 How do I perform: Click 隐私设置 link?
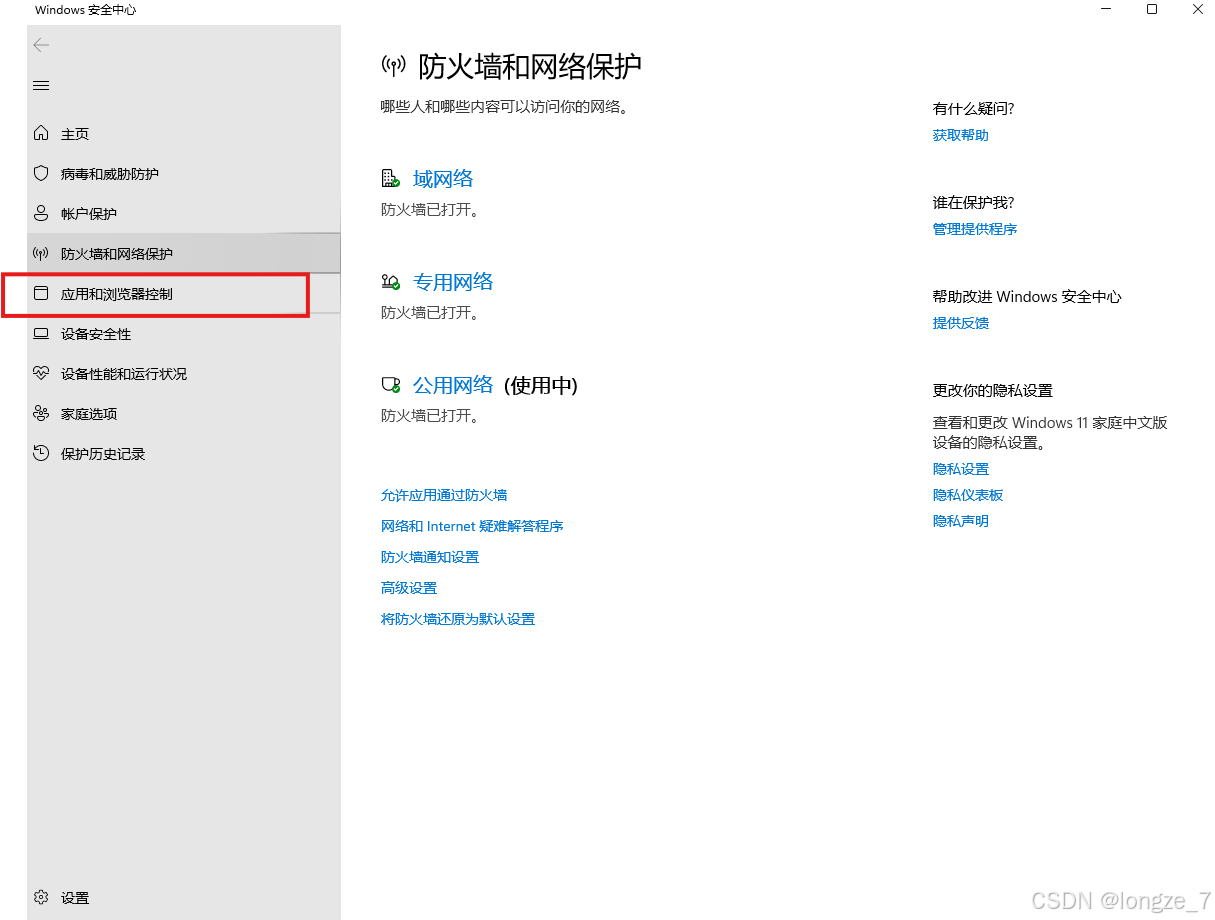(961, 469)
